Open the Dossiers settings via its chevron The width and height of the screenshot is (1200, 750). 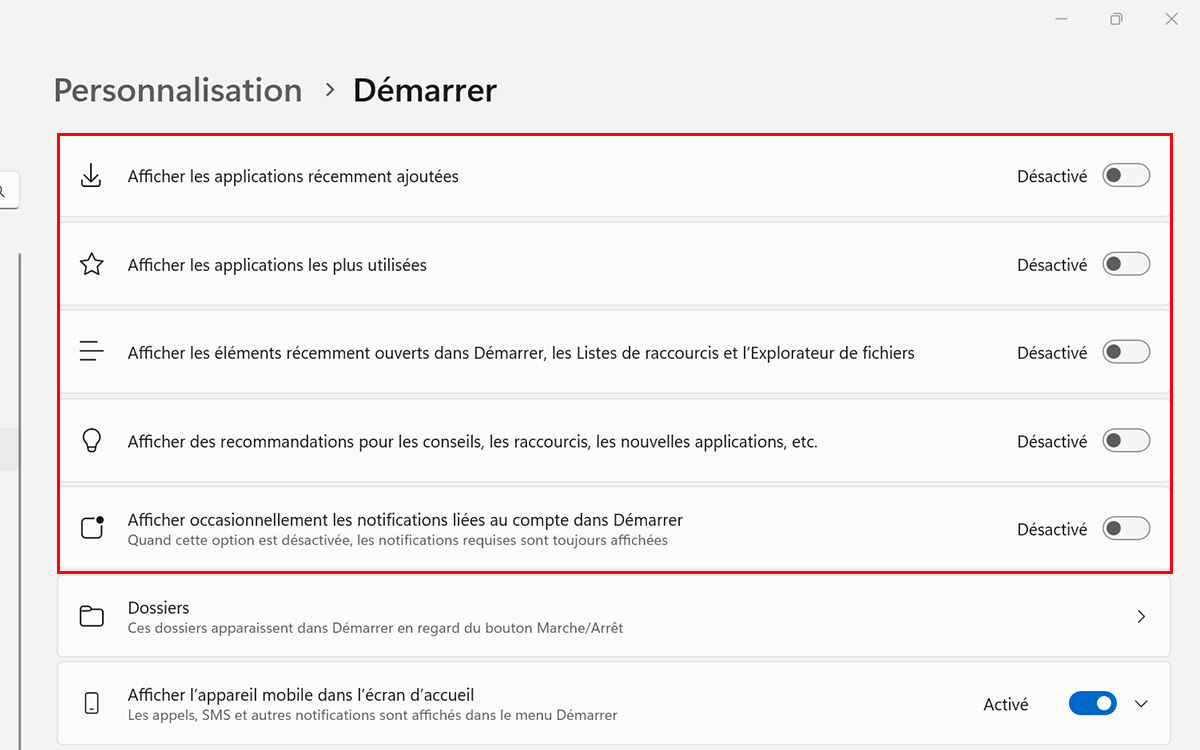1141,617
